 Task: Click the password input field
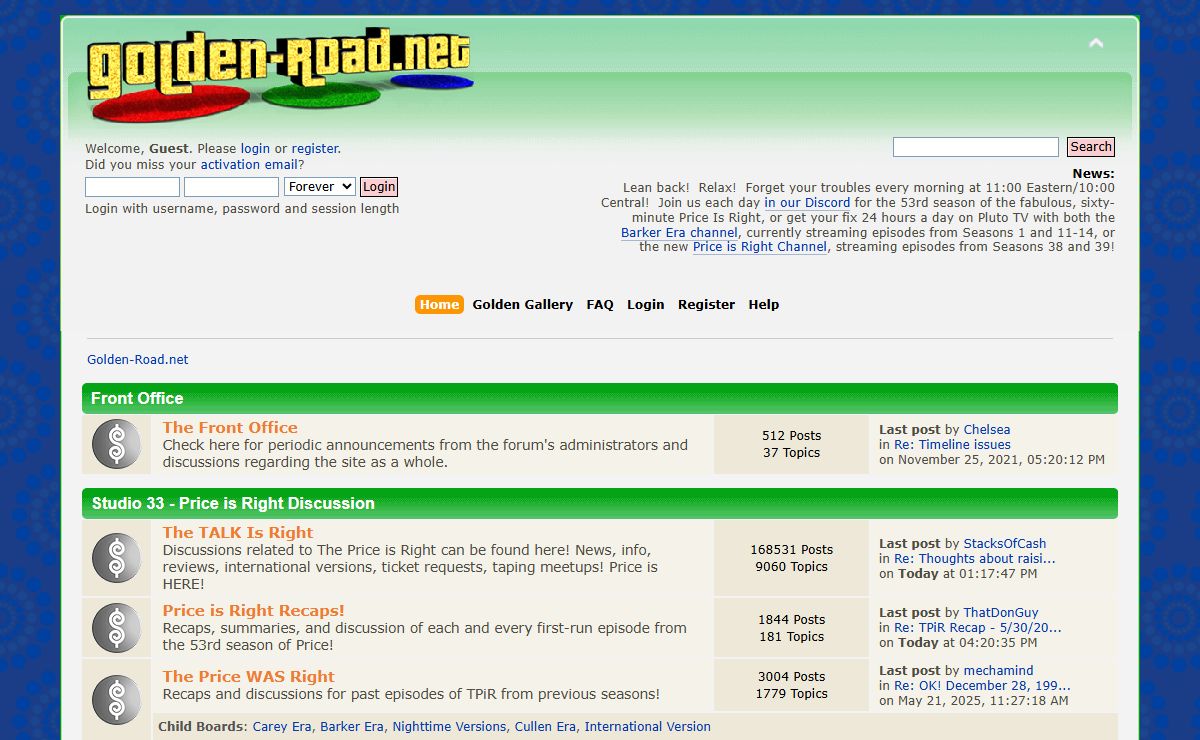coord(231,187)
